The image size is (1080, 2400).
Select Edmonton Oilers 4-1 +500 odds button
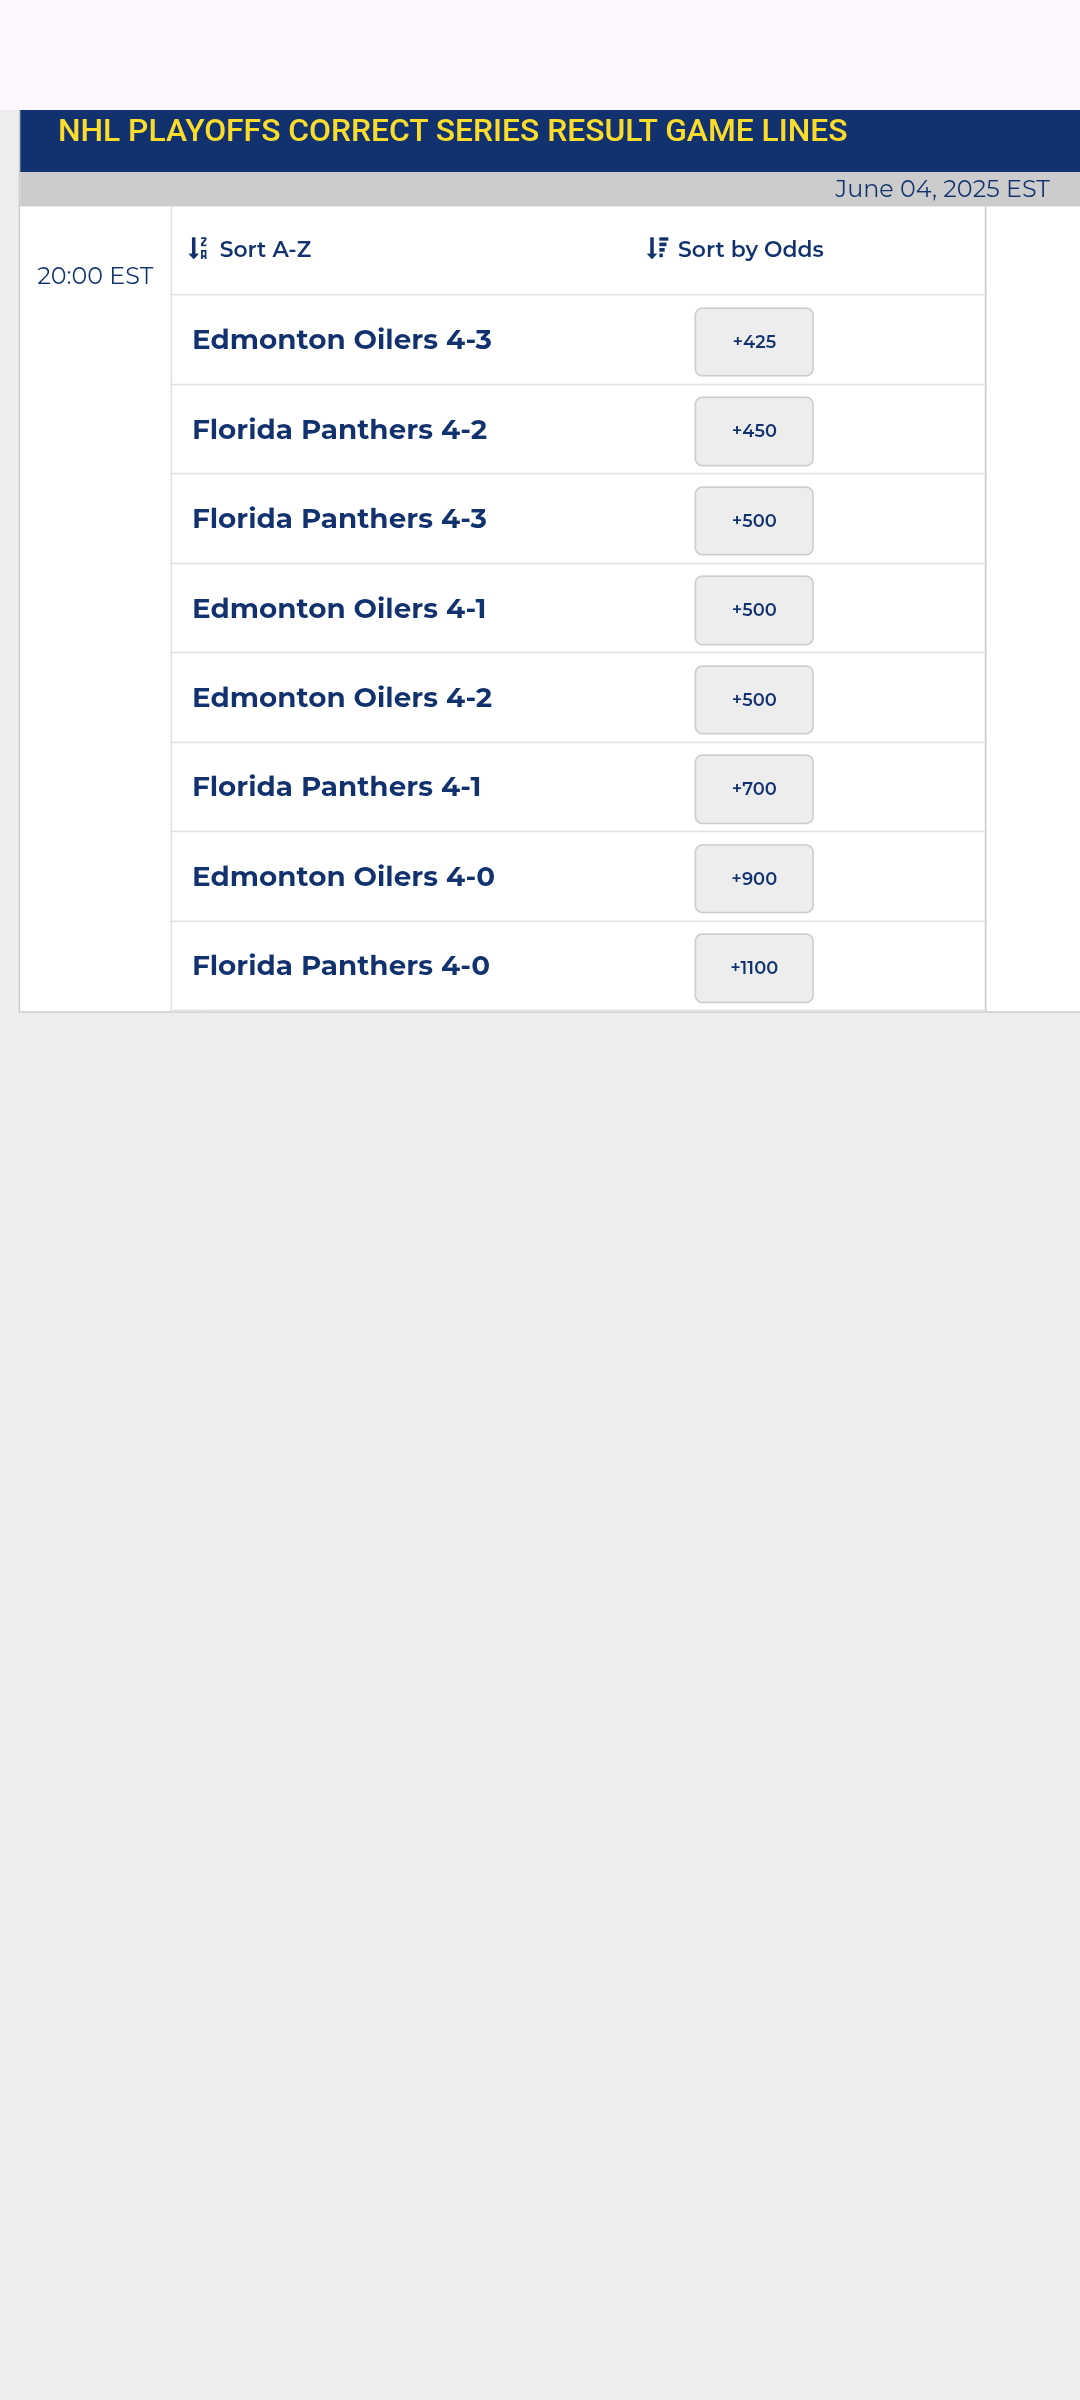(754, 610)
